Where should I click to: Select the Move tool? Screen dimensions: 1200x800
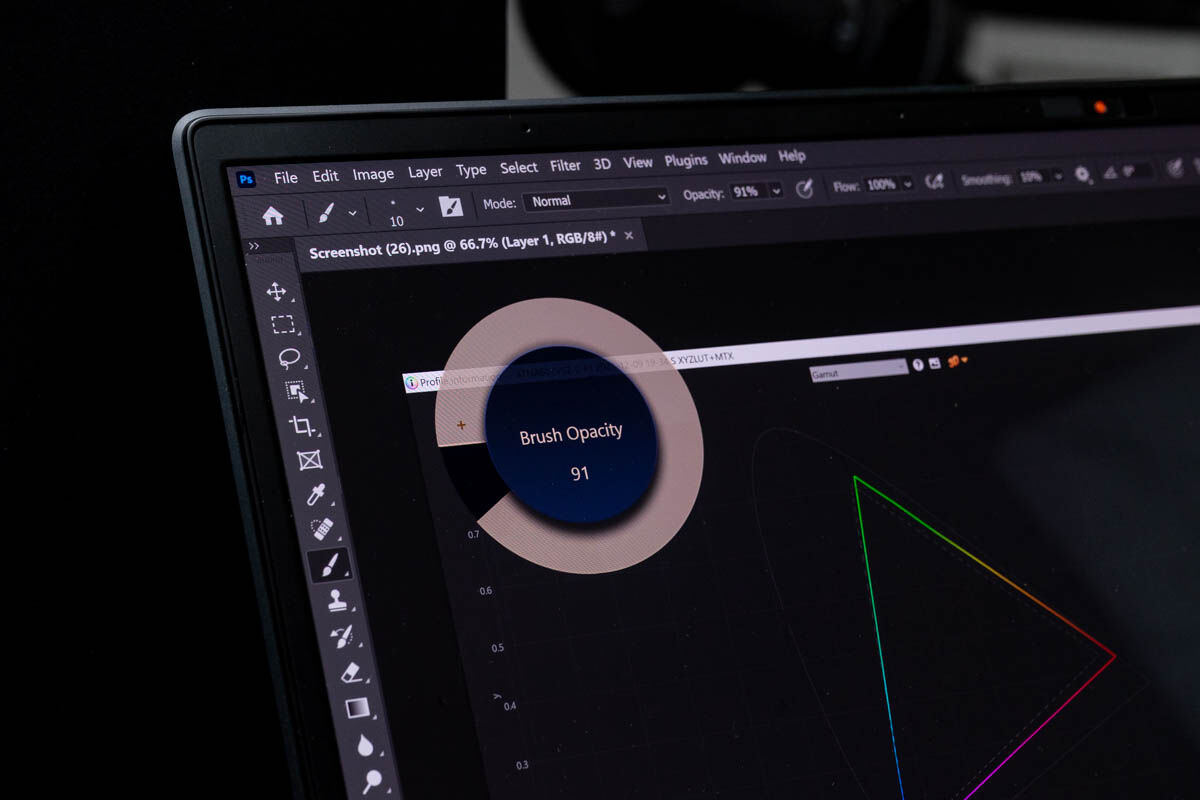pos(276,291)
